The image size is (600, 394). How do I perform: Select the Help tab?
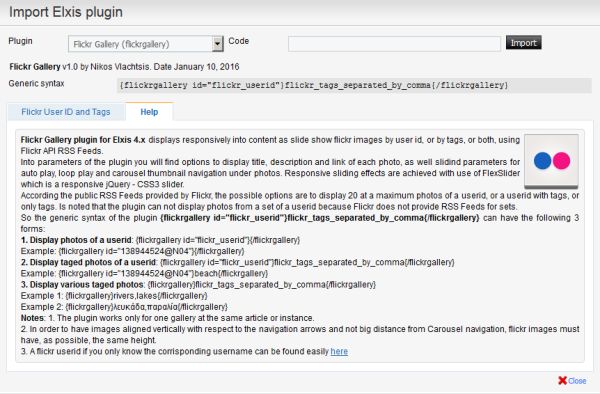click(x=149, y=112)
